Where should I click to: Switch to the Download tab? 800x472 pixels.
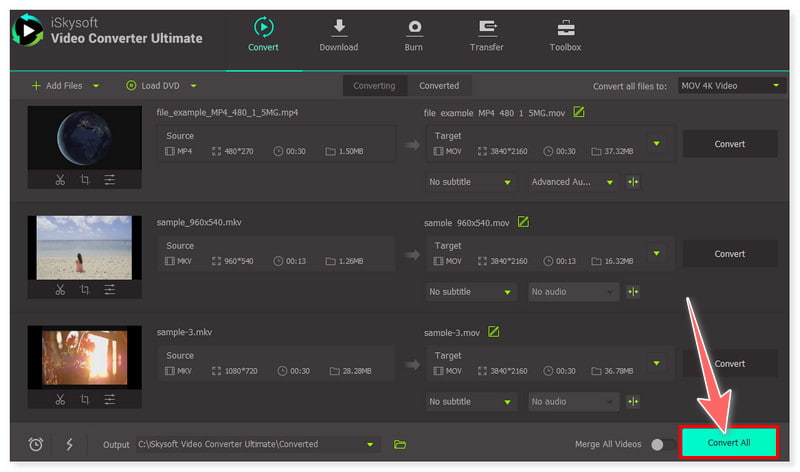coord(338,35)
